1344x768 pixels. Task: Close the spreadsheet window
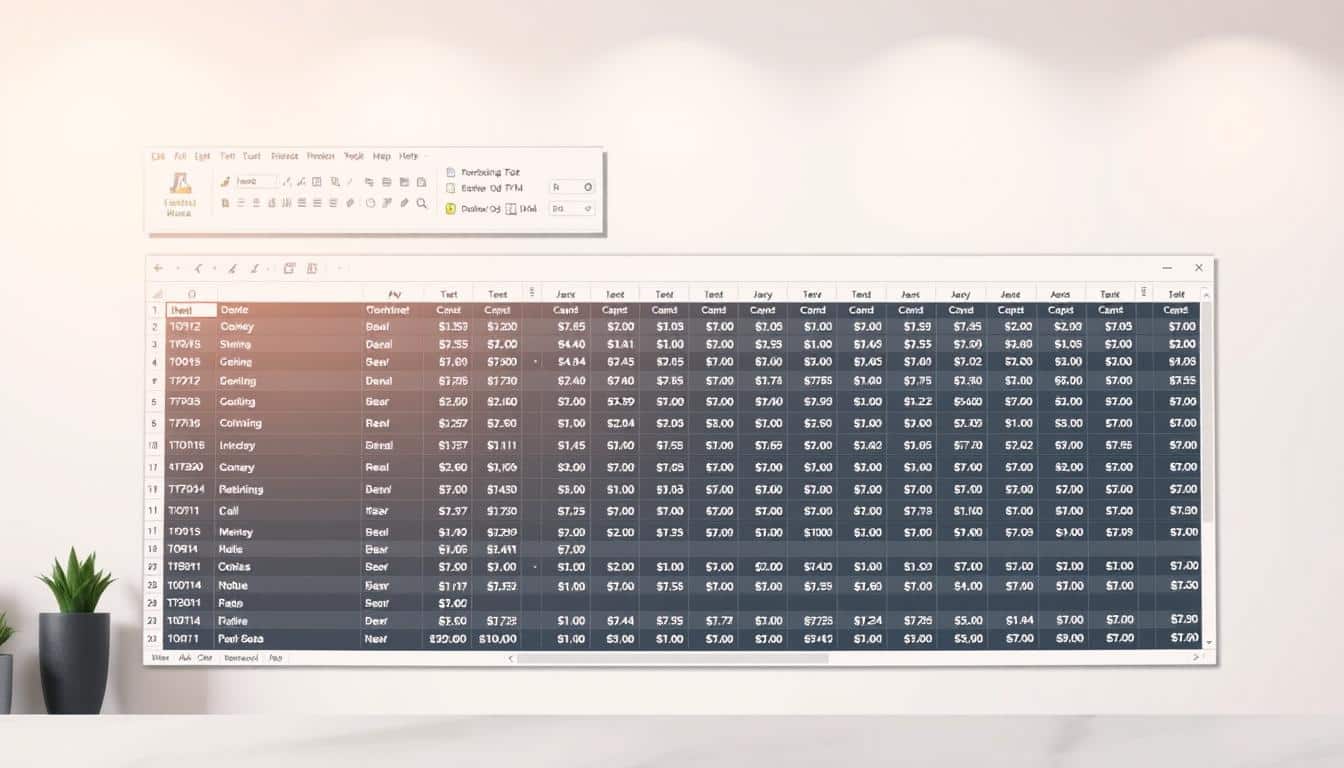click(x=1199, y=268)
